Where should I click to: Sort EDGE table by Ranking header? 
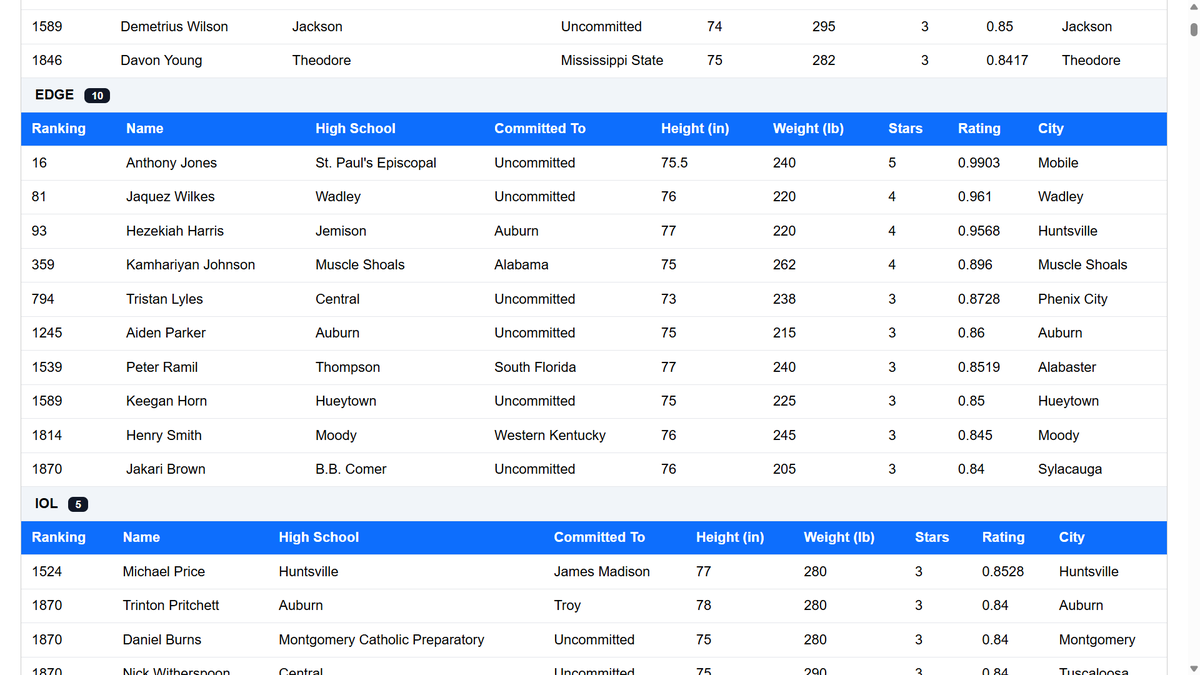point(59,129)
